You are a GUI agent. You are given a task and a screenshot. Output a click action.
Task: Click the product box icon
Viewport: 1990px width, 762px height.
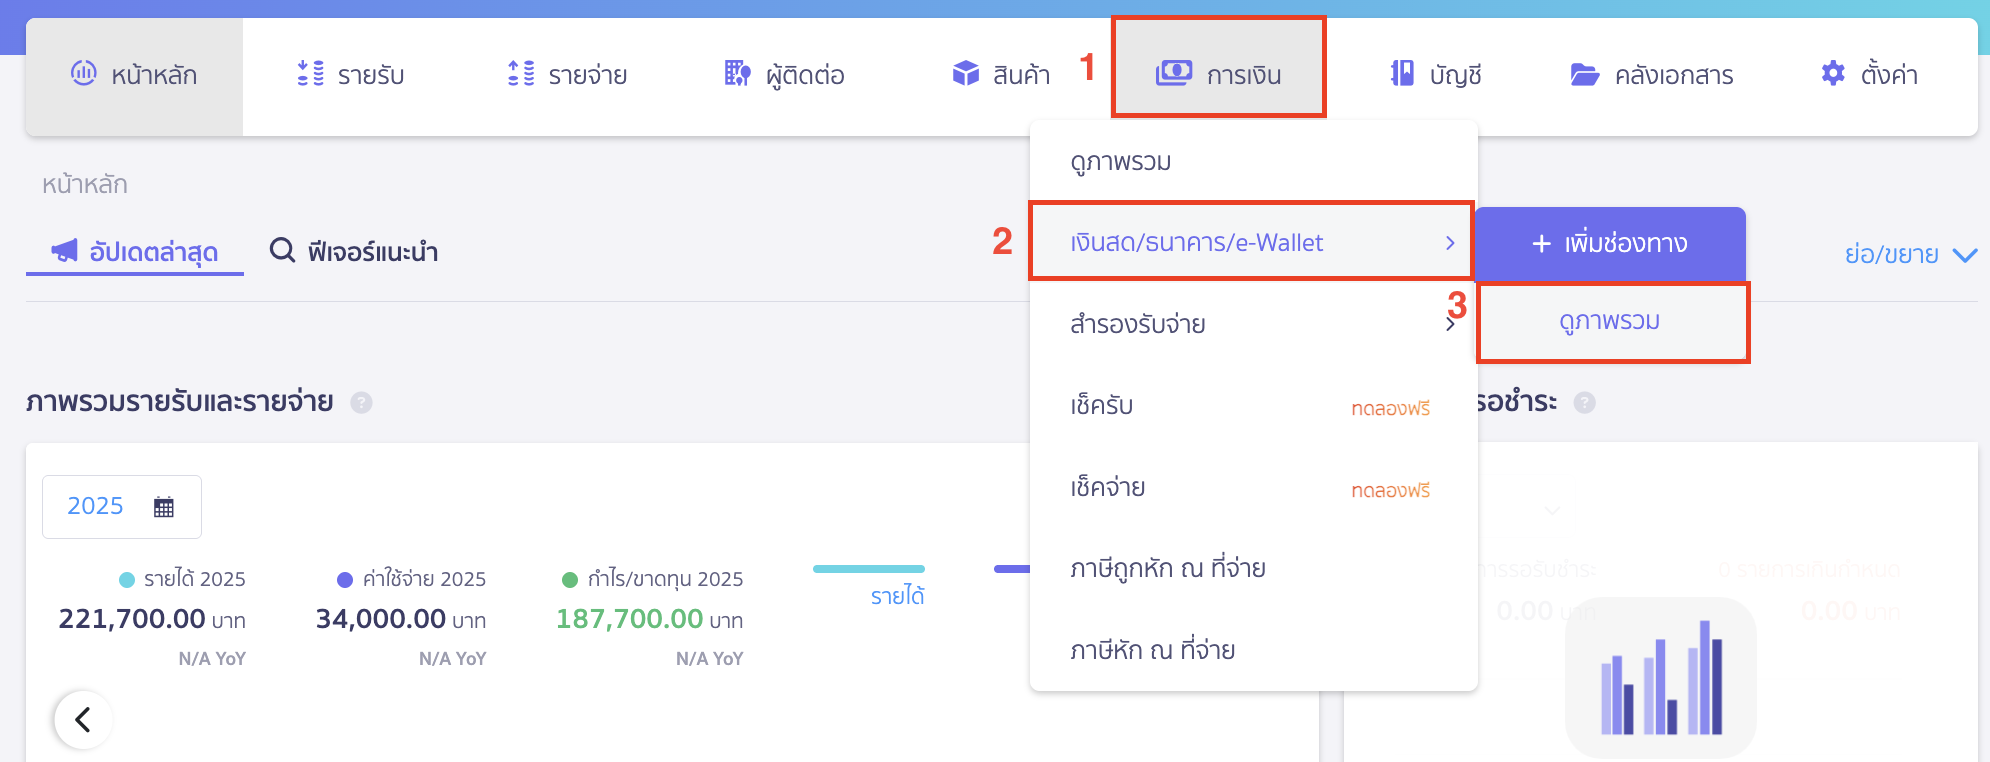(x=966, y=73)
